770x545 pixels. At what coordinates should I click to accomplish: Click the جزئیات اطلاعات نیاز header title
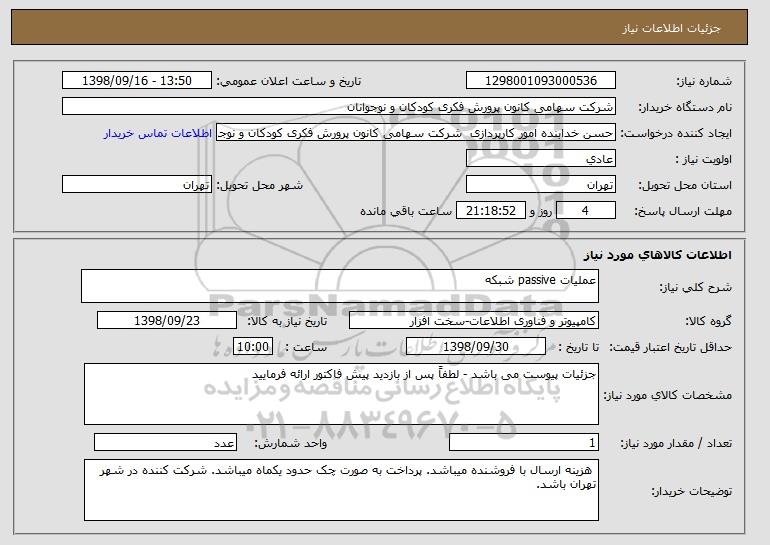tap(671, 28)
